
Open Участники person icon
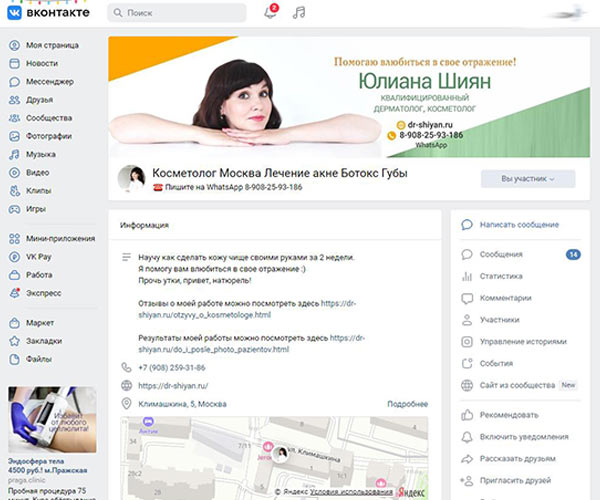click(467, 320)
